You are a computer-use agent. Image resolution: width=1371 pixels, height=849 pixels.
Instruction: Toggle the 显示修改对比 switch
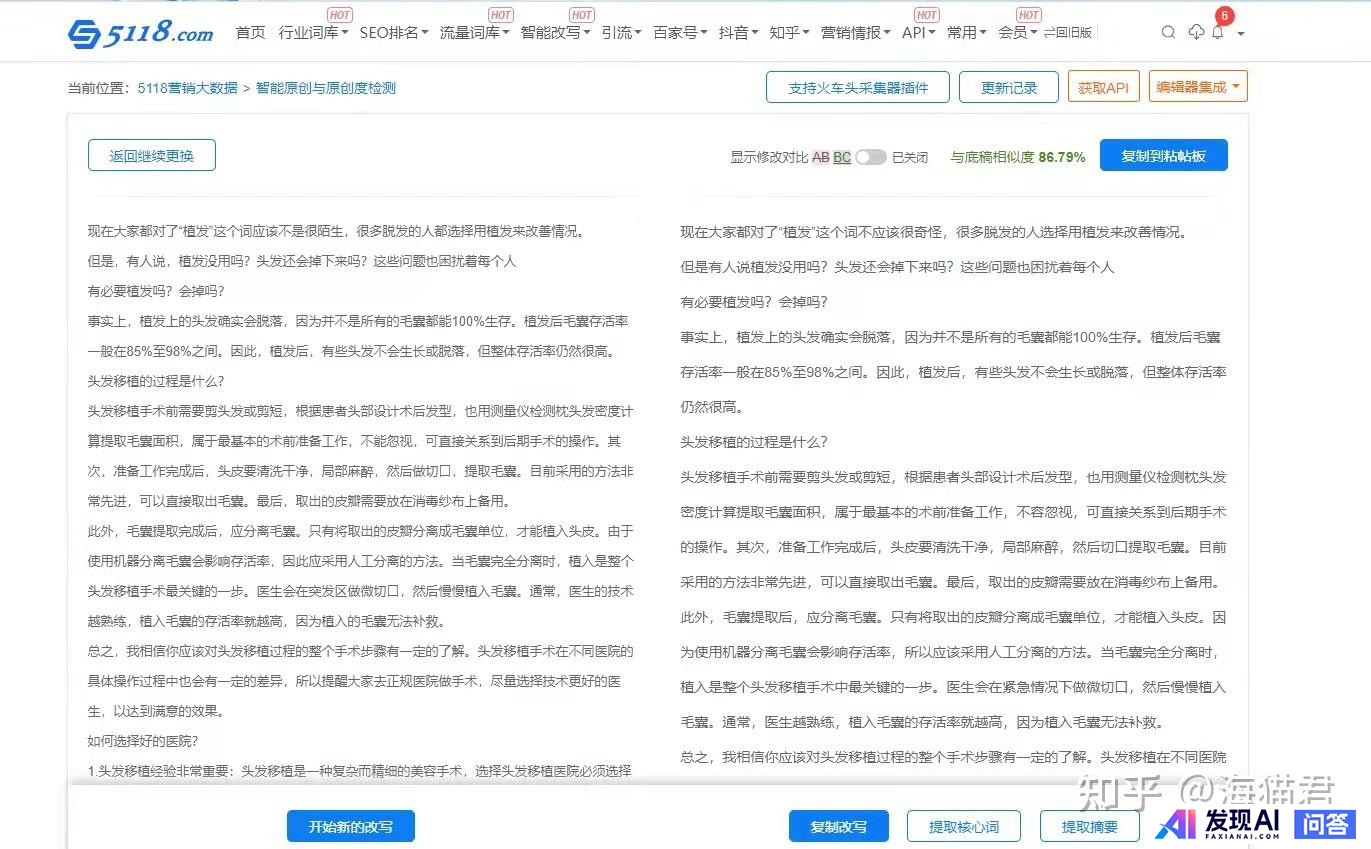tap(870, 157)
